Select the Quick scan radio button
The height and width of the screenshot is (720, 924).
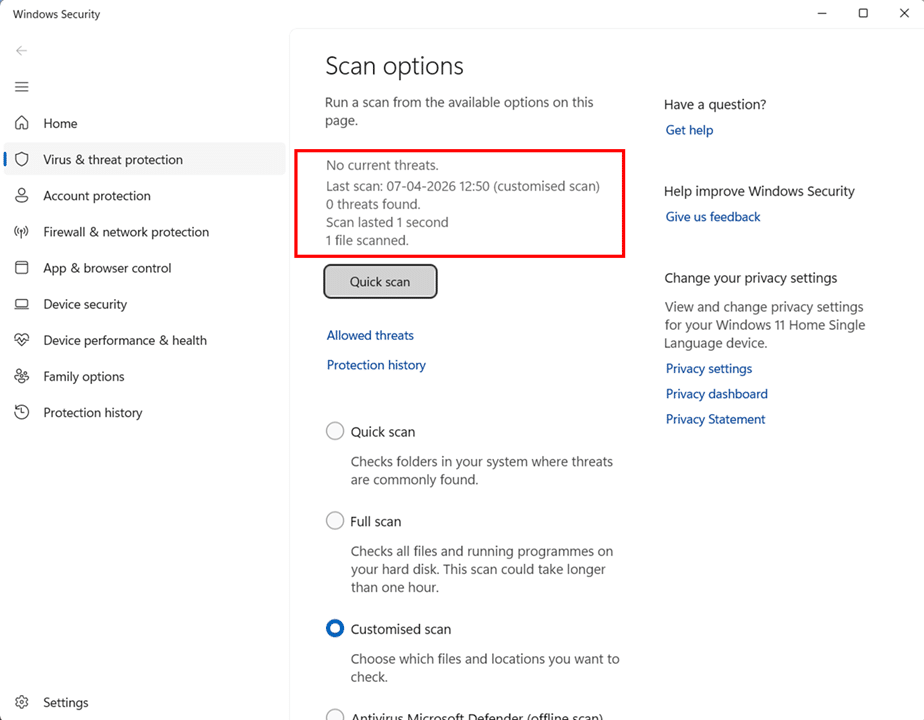coord(335,432)
